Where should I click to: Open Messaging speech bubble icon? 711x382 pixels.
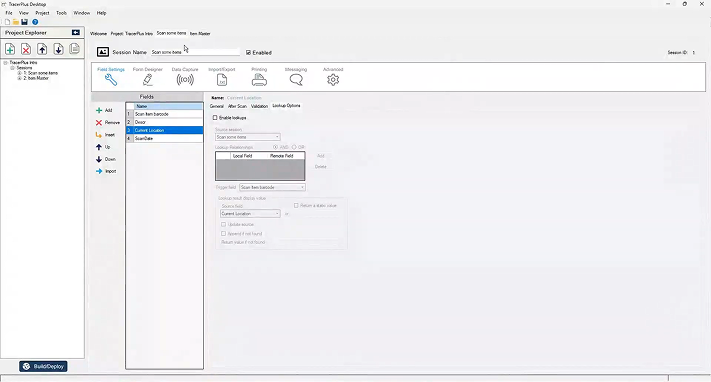(x=296, y=80)
